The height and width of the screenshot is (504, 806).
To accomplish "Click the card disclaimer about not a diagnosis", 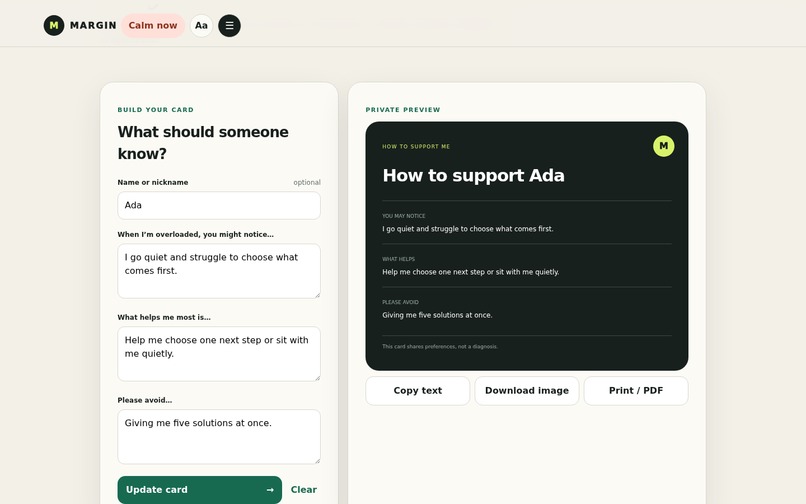I will (440, 347).
